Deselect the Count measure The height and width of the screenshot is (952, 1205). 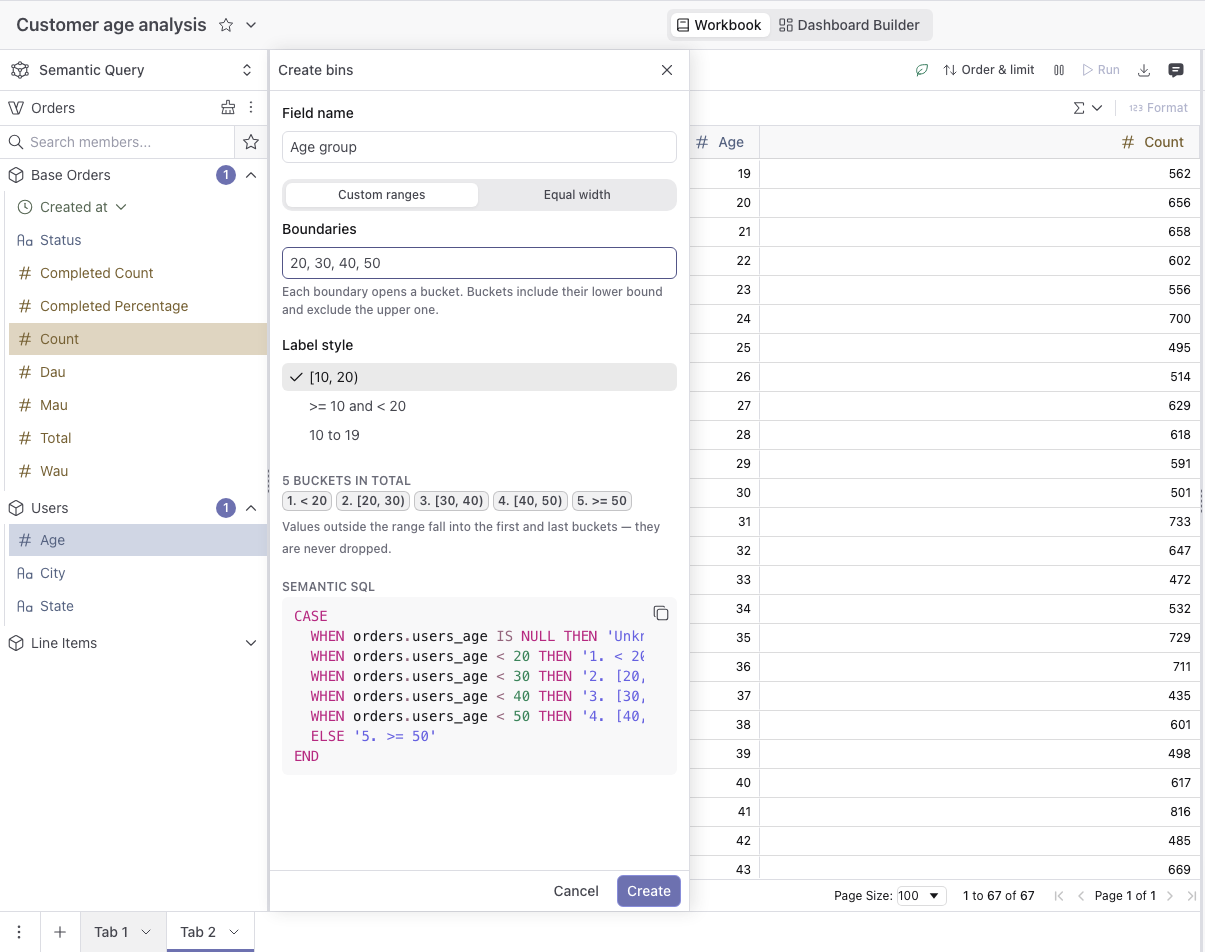(138, 339)
